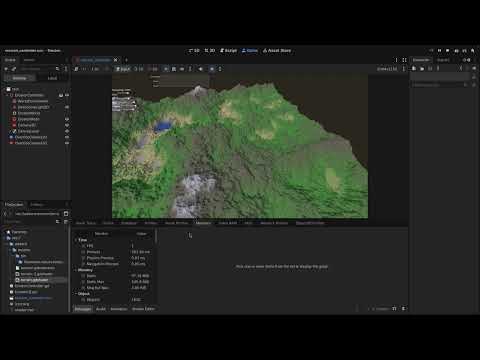Collapse the Time monitor group
Image resolution: width=480 pixels, height=360 pixels.
pos(76,240)
